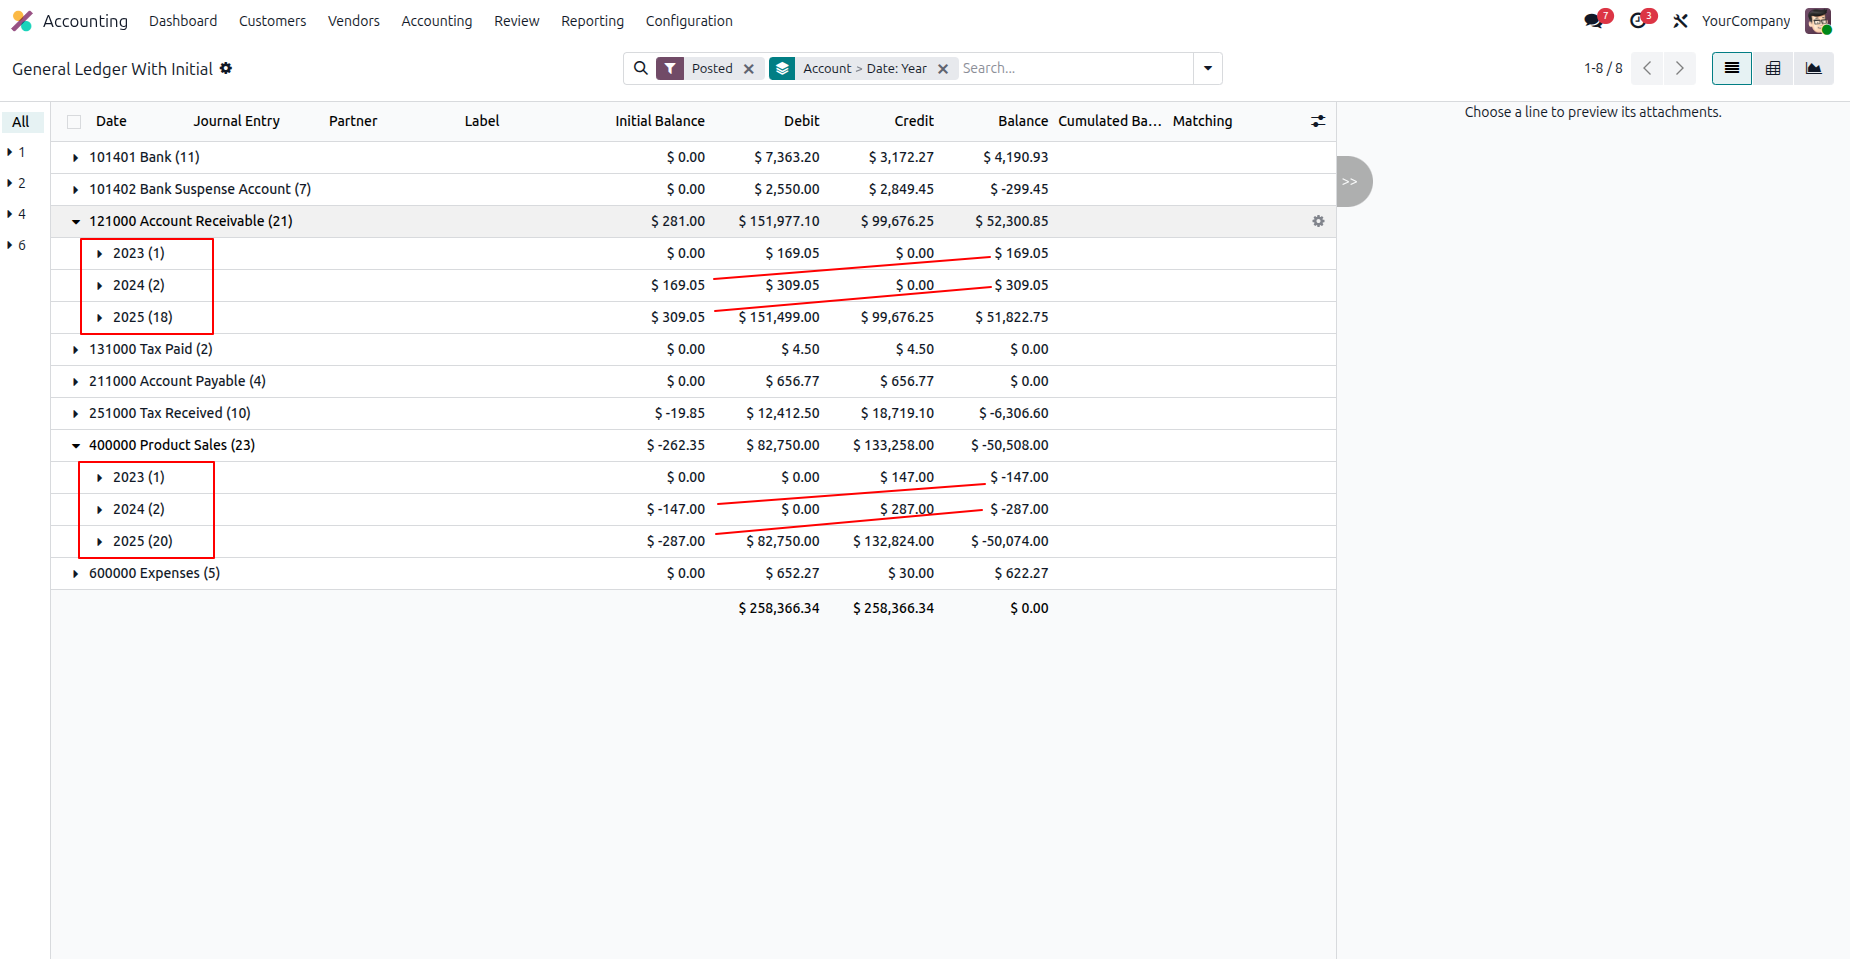This screenshot has height=959, width=1850.
Task: Collapse attachment preview panel with >> button
Action: tap(1352, 181)
